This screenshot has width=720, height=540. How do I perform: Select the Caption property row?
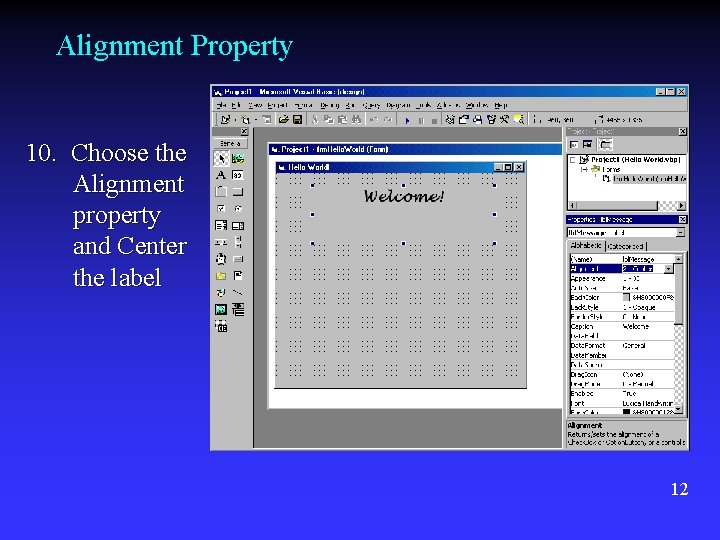tap(622, 326)
